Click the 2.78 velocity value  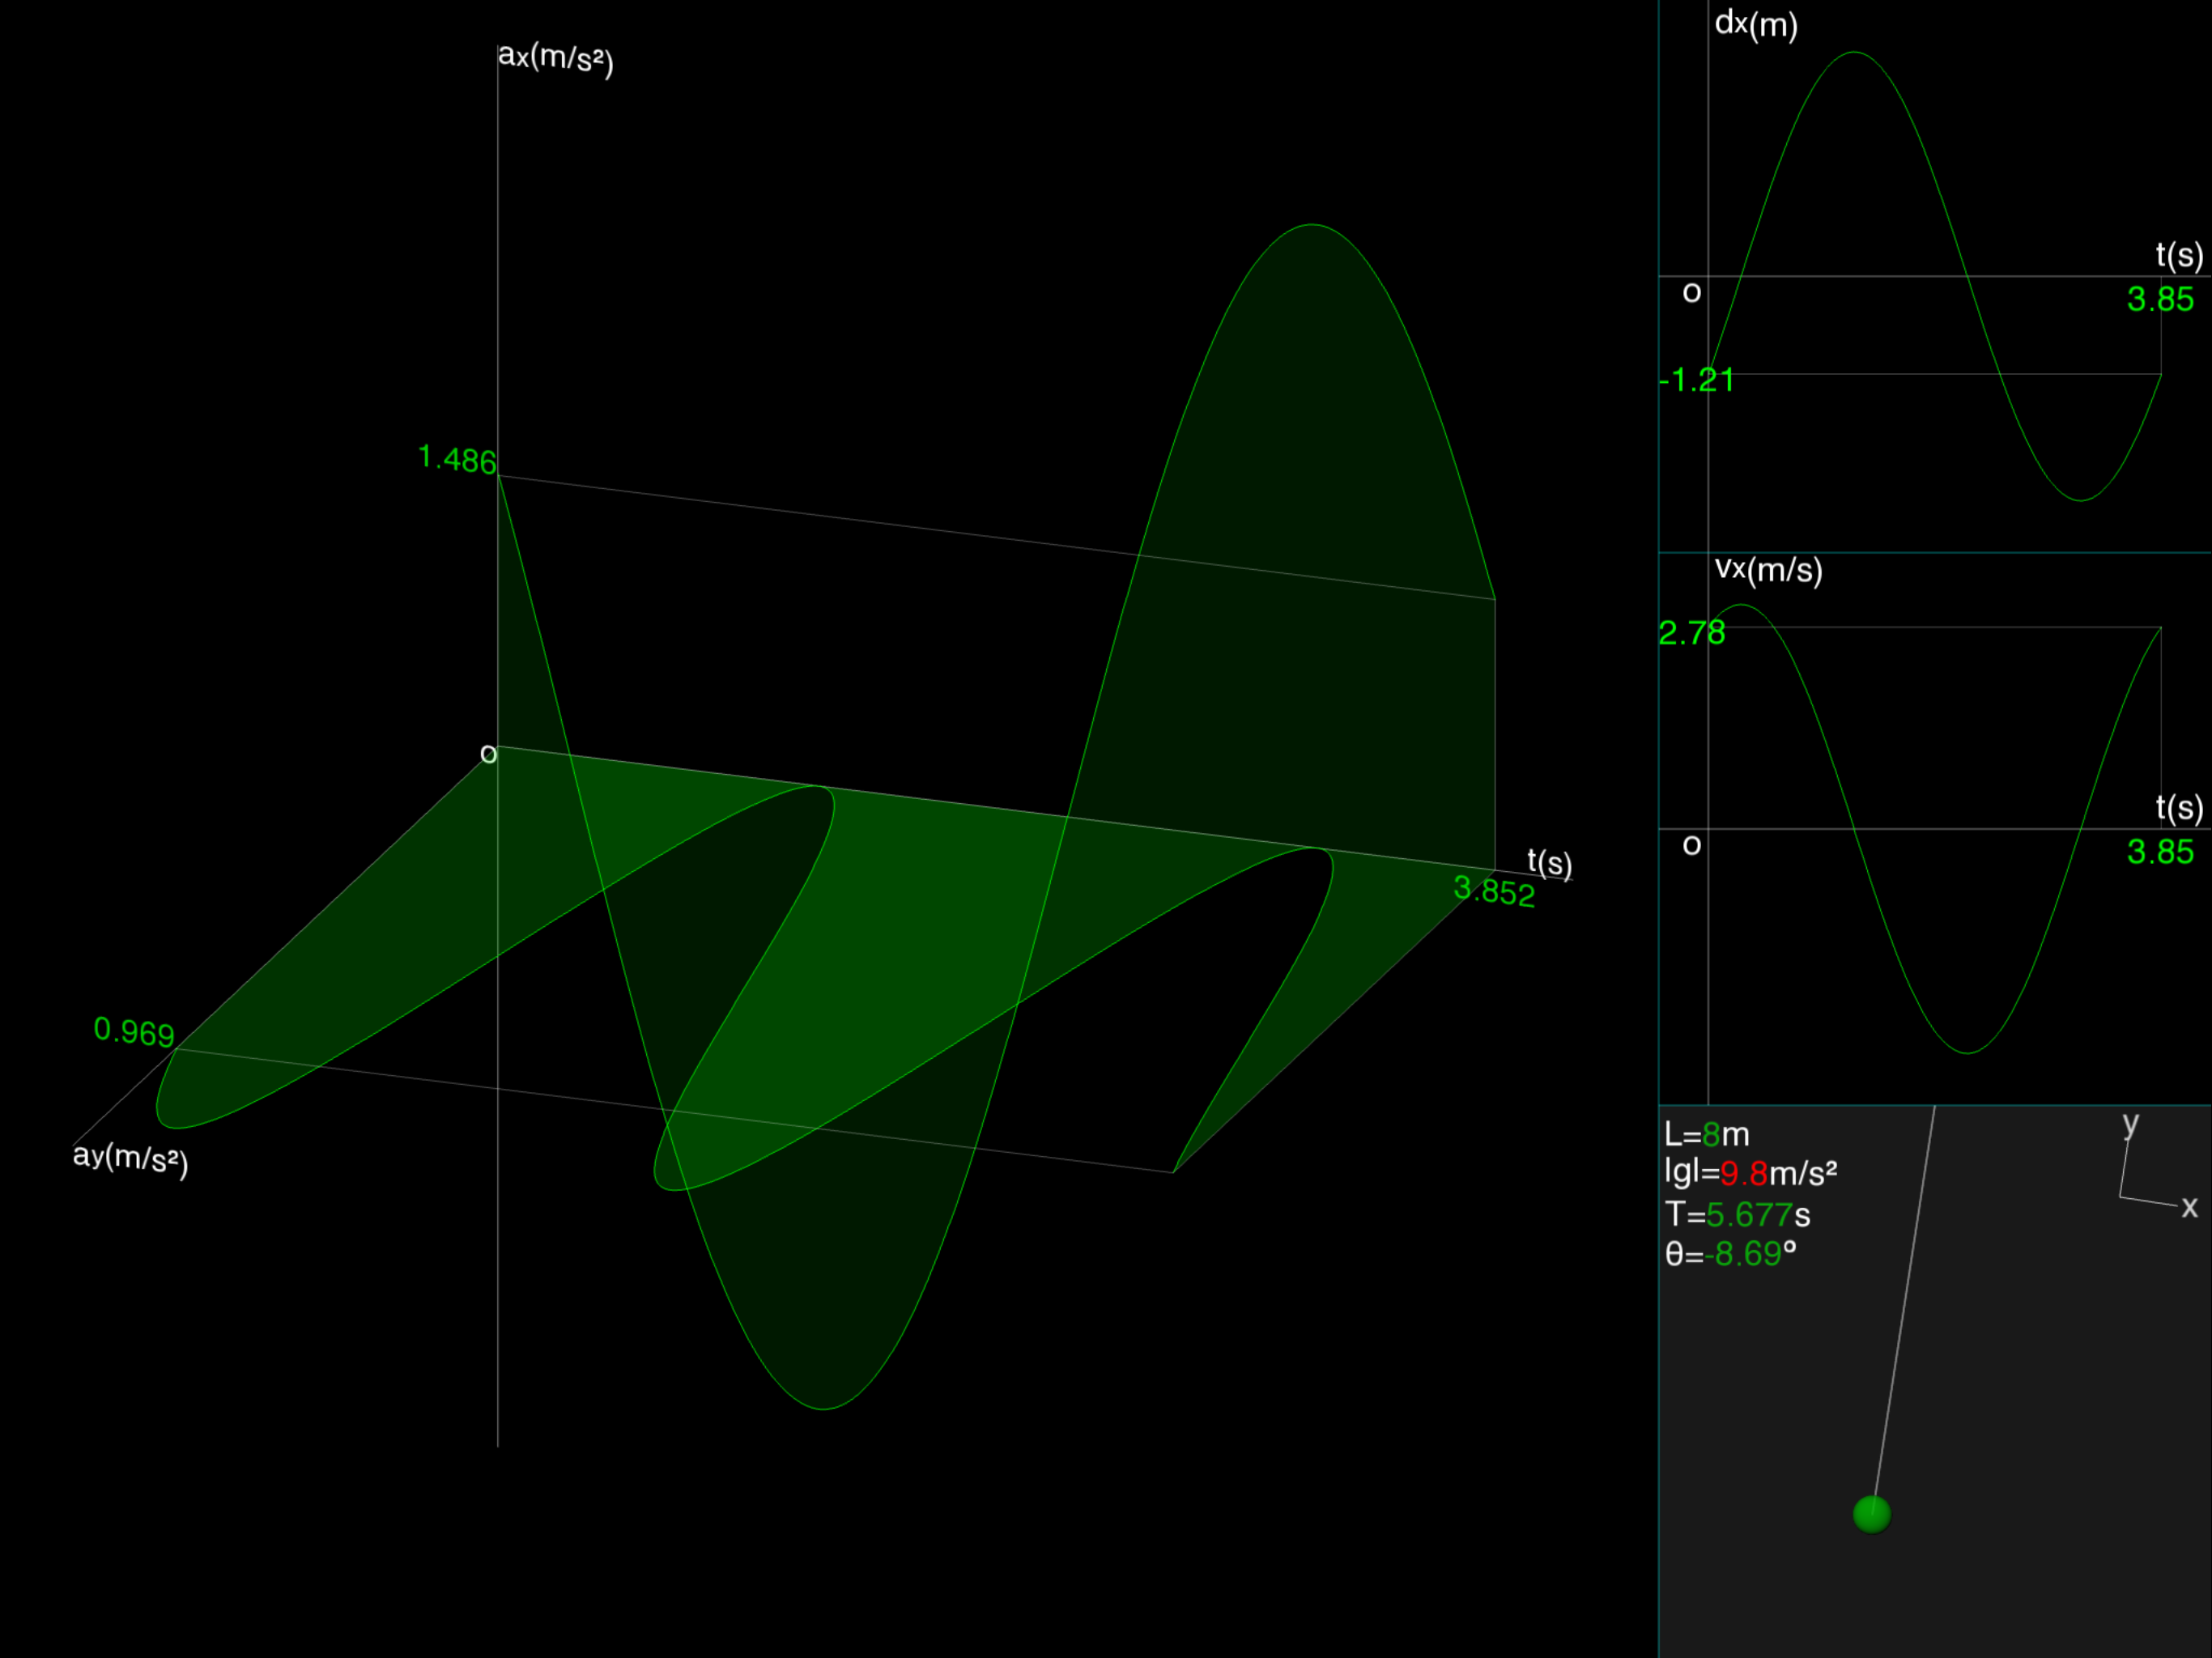tap(1691, 633)
